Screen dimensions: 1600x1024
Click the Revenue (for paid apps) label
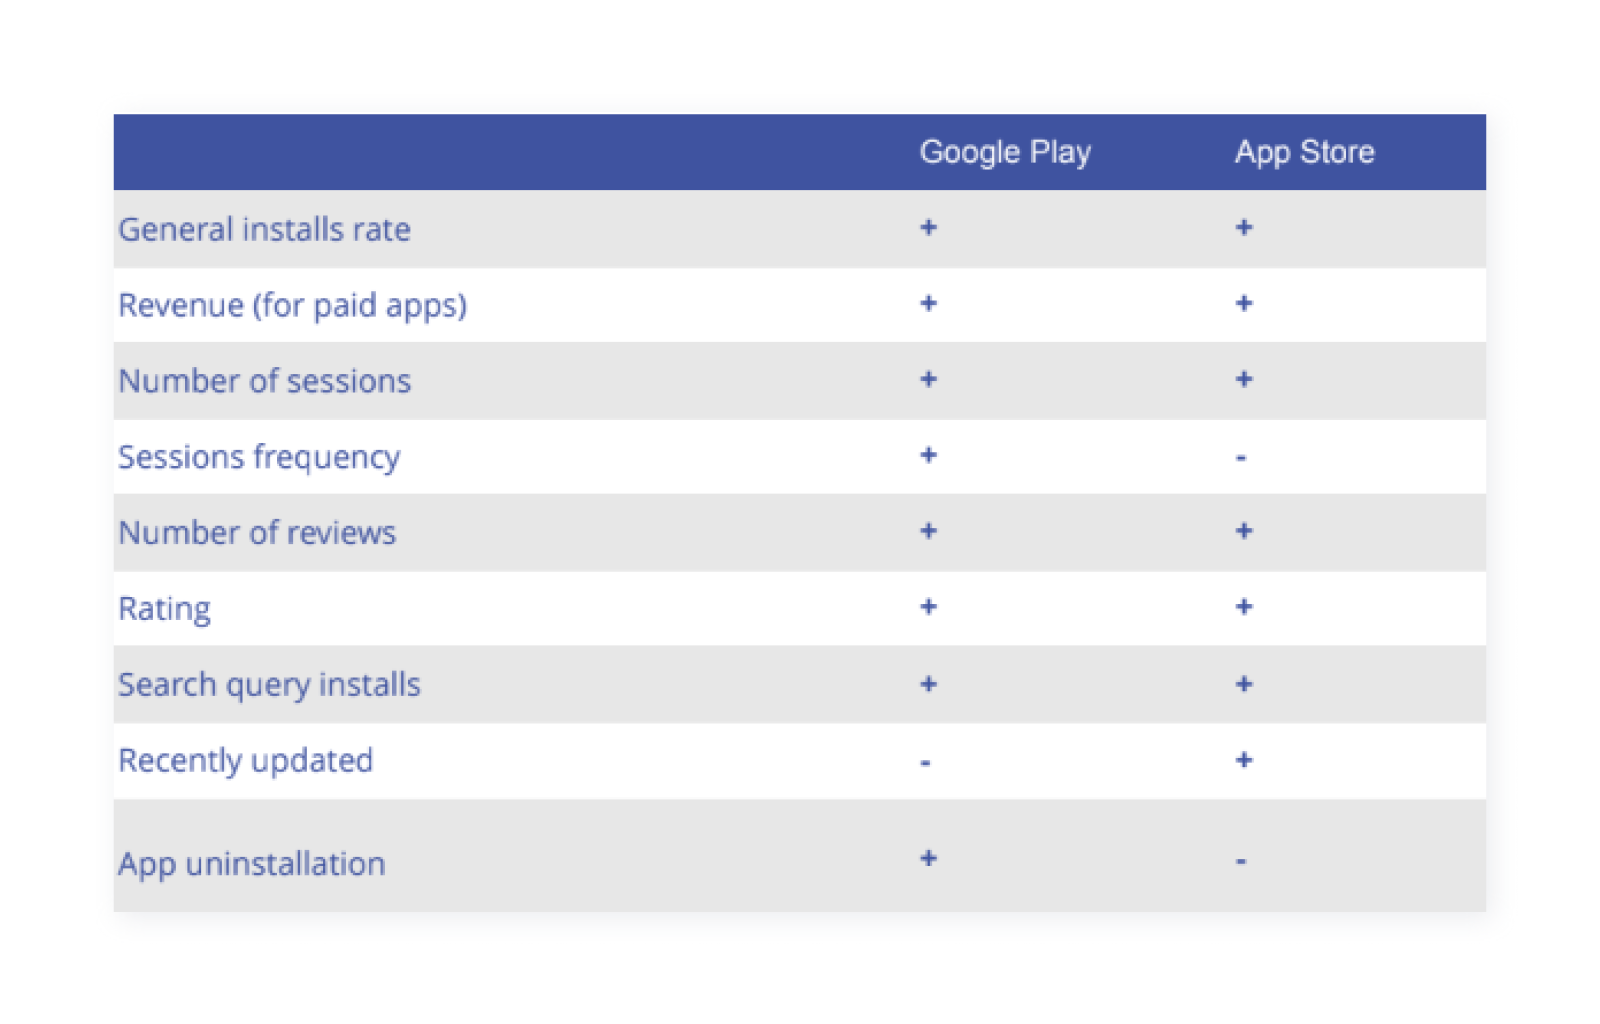[292, 305]
